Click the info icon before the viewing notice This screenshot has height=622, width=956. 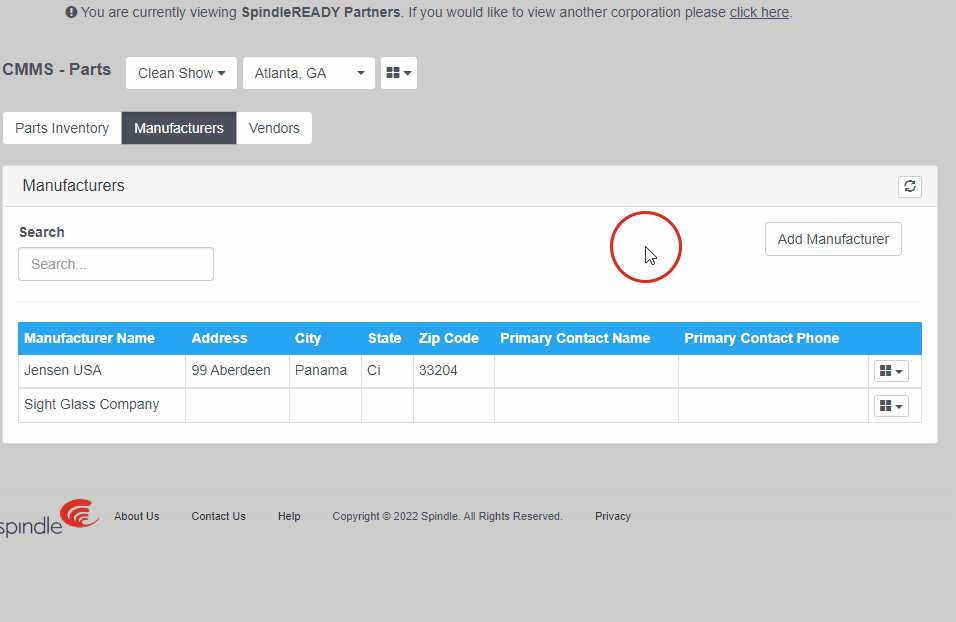(x=71, y=12)
